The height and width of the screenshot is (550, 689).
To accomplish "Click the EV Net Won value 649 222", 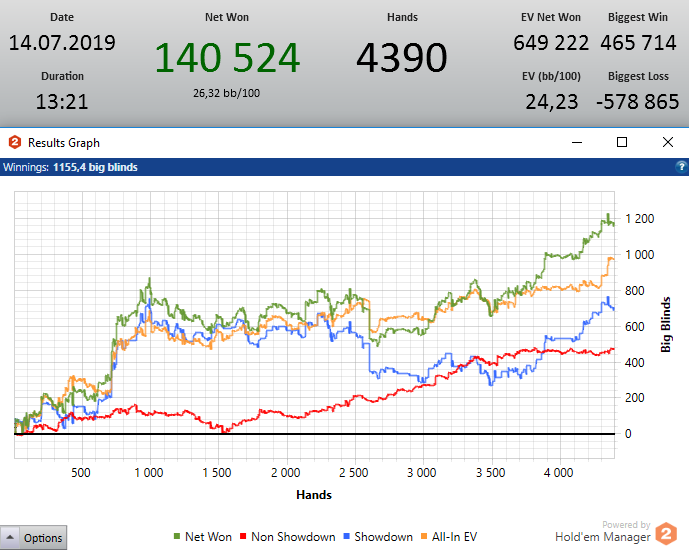I will (551, 43).
